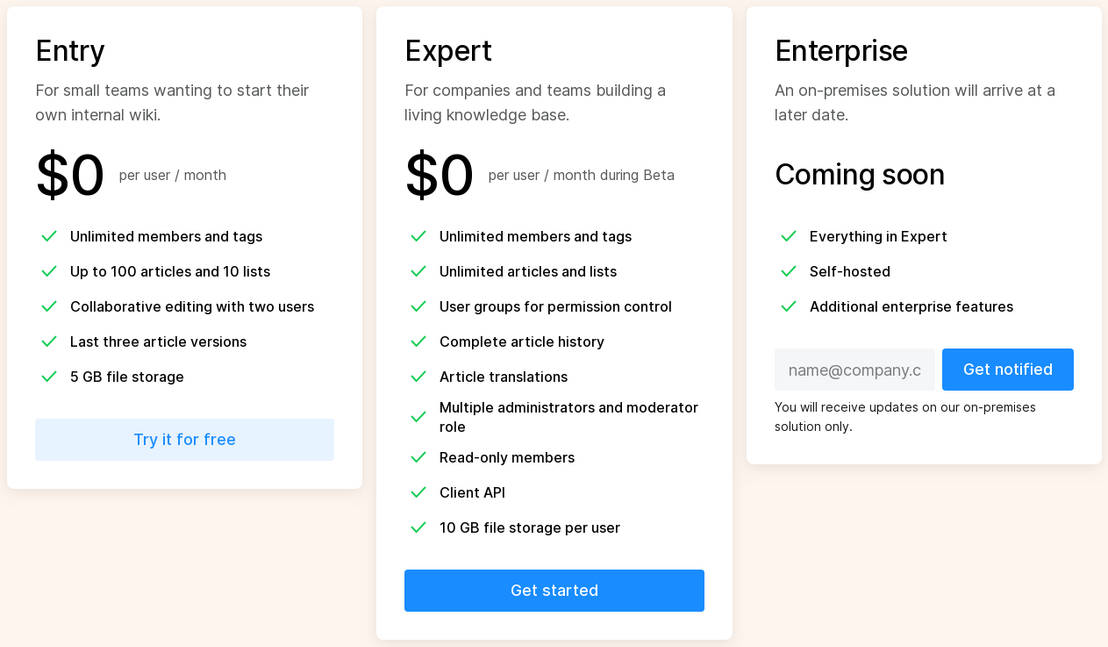The height and width of the screenshot is (647, 1108).
Task: Click the Entry plan heading
Action: tap(70, 51)
